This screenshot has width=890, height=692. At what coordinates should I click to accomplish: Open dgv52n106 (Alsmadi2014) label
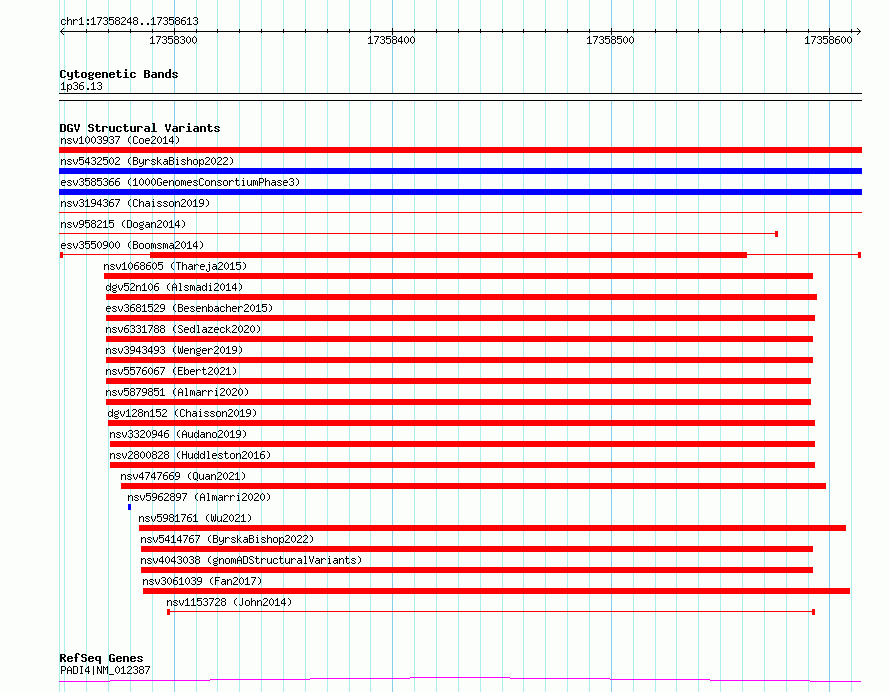tap(174, 287)
